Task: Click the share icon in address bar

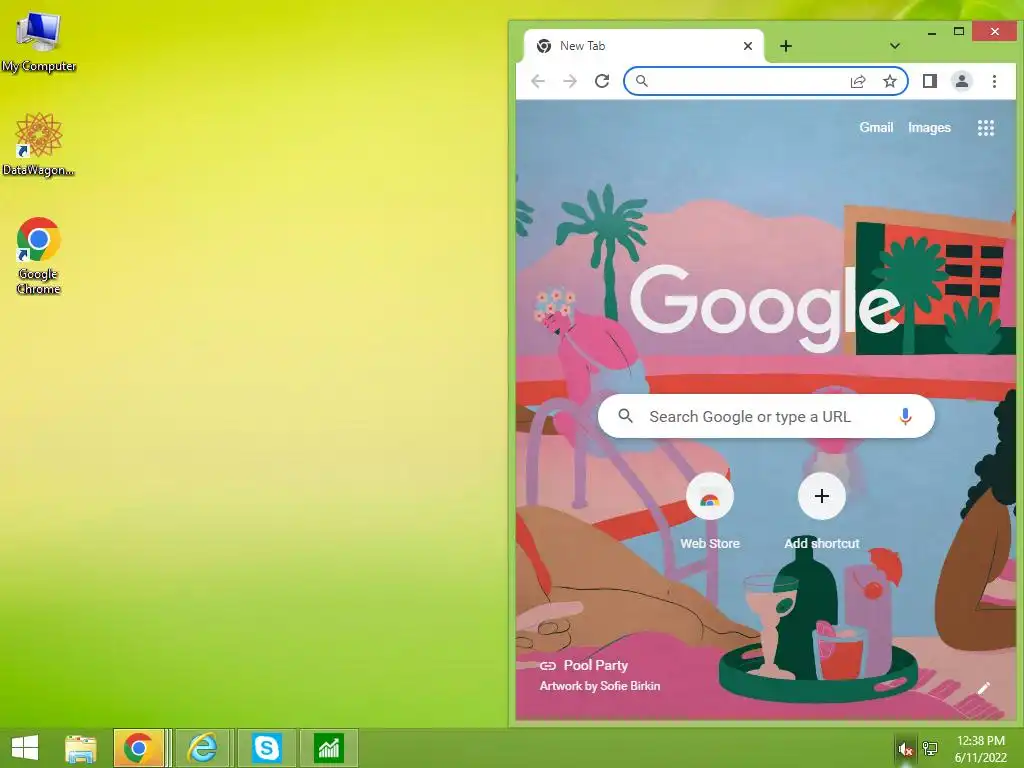Action: 858,81
